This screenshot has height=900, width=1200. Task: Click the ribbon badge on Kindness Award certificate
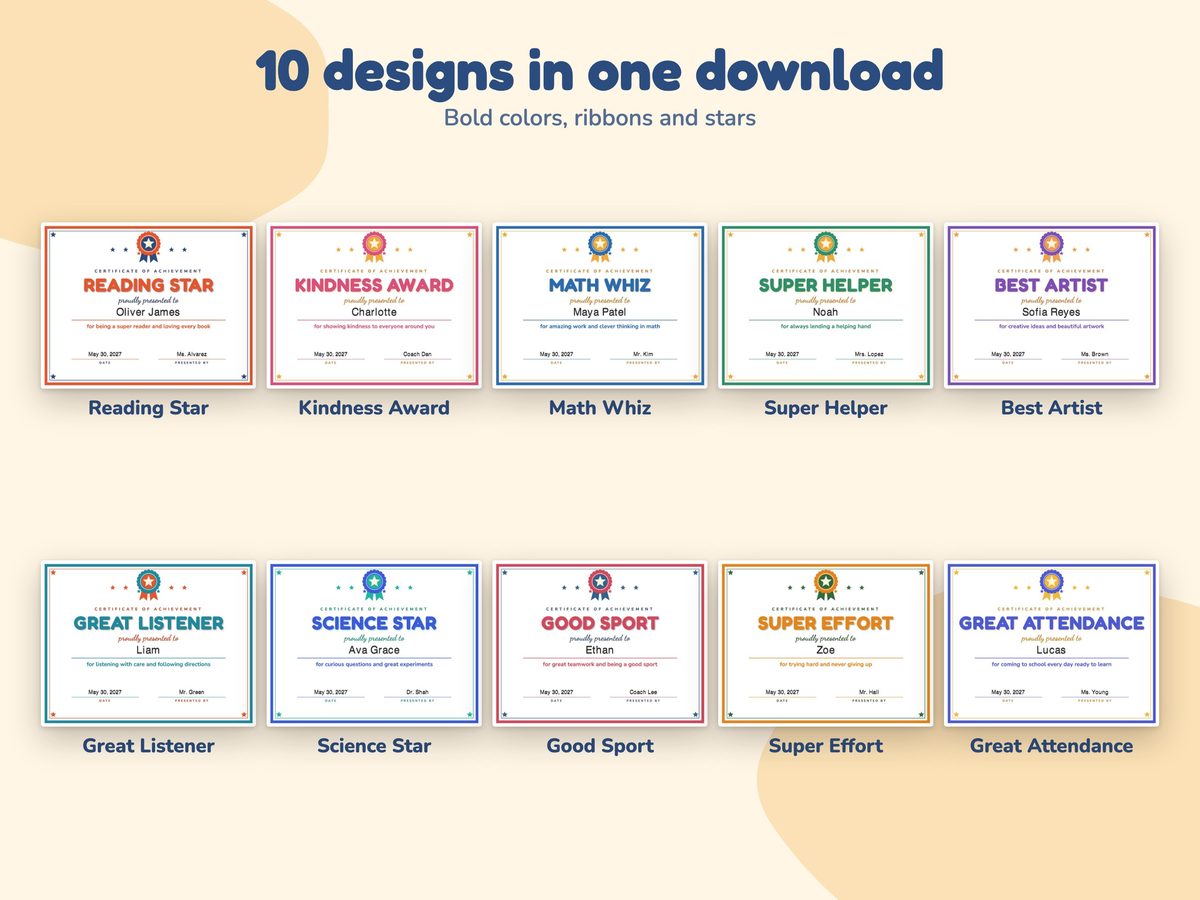pos(374,246)
